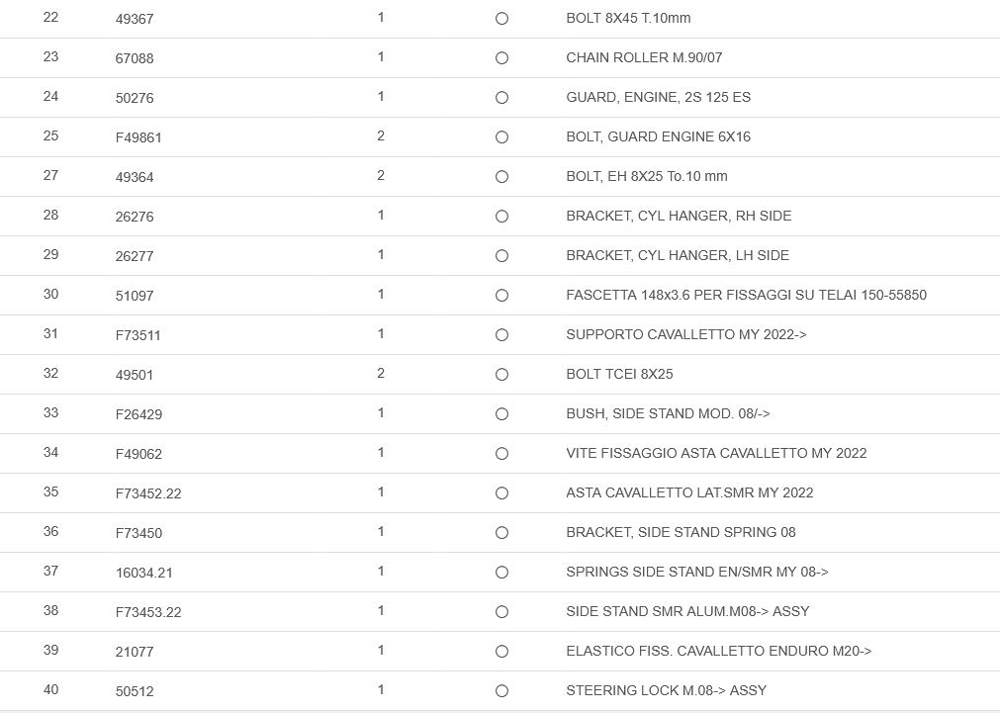Choose the GUARD, ENGINE, 2S 125 ES radio

502,98
